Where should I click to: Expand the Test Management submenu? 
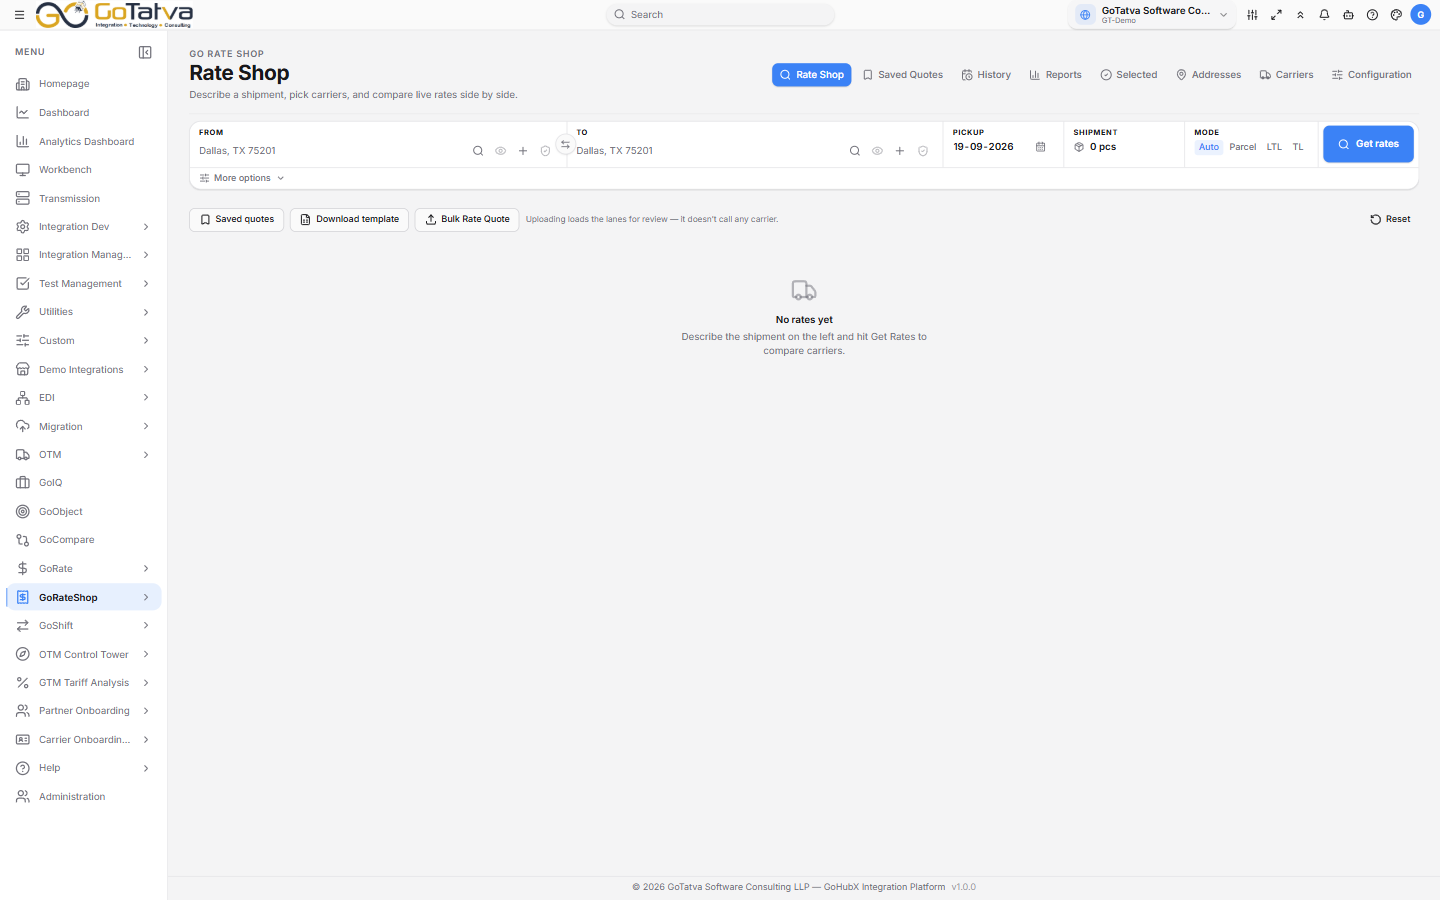pyautogui.click(x=84, y=284)
